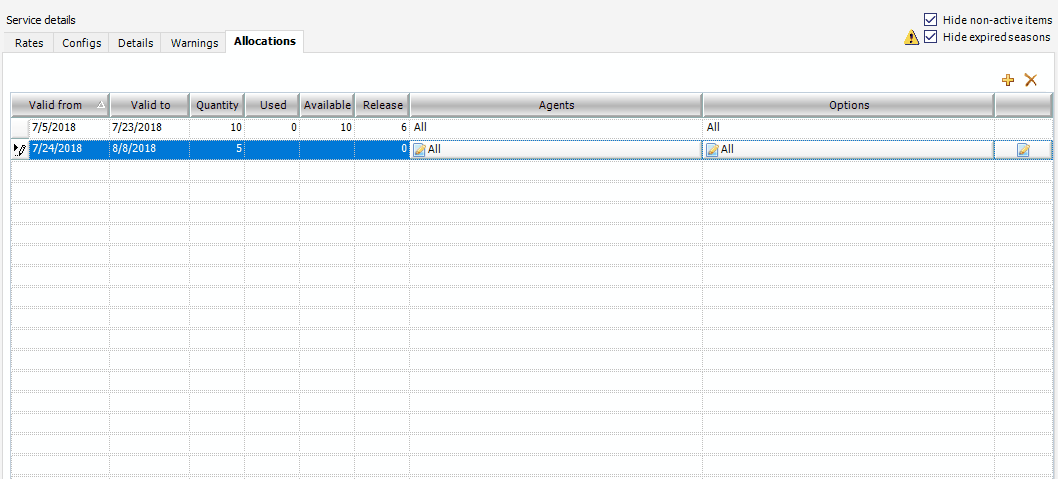Click edit icon in last column
The image size is (1058, 479).
click(x=1023, y=150)
